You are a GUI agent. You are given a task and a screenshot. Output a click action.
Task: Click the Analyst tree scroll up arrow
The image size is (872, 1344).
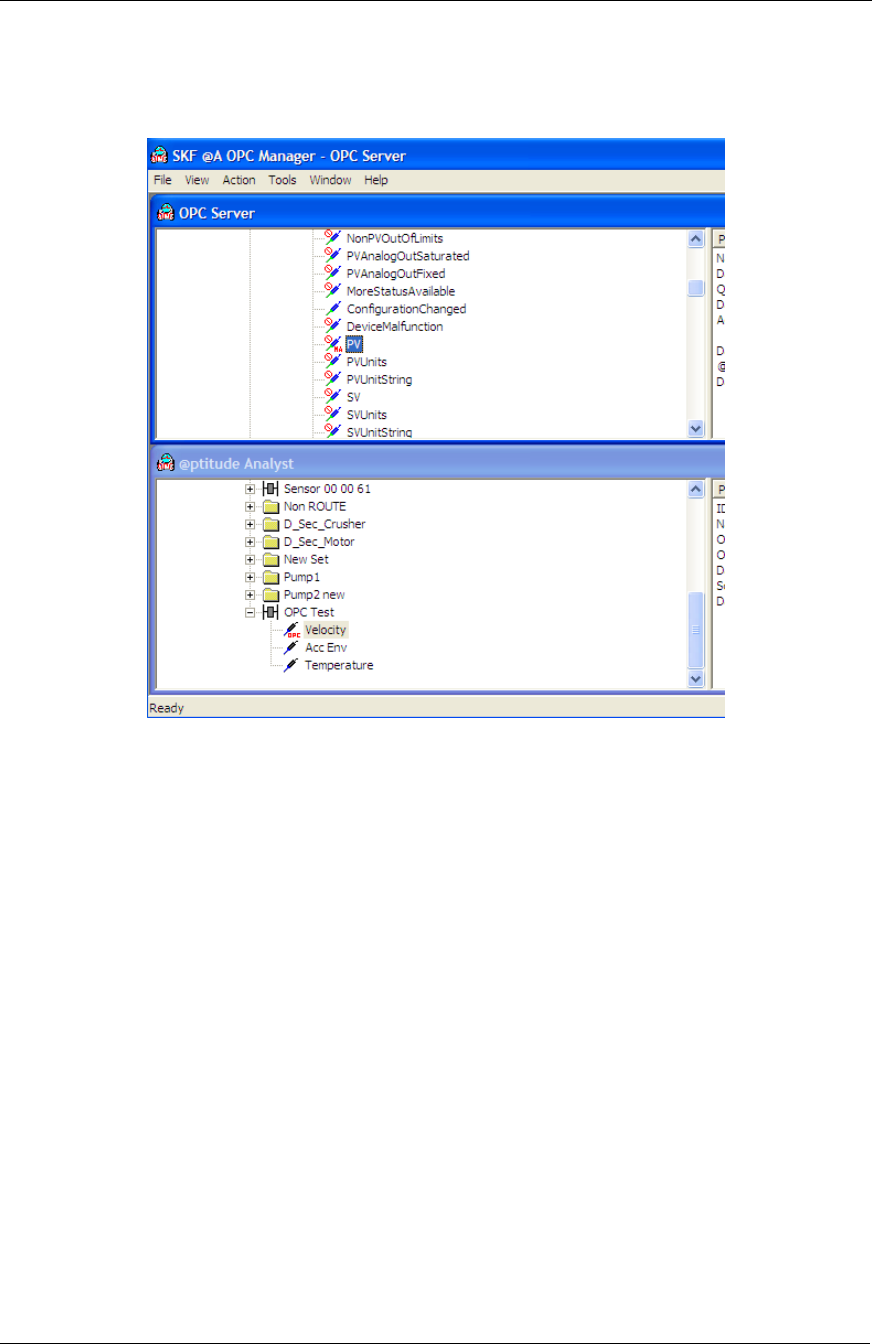point(697,490)
